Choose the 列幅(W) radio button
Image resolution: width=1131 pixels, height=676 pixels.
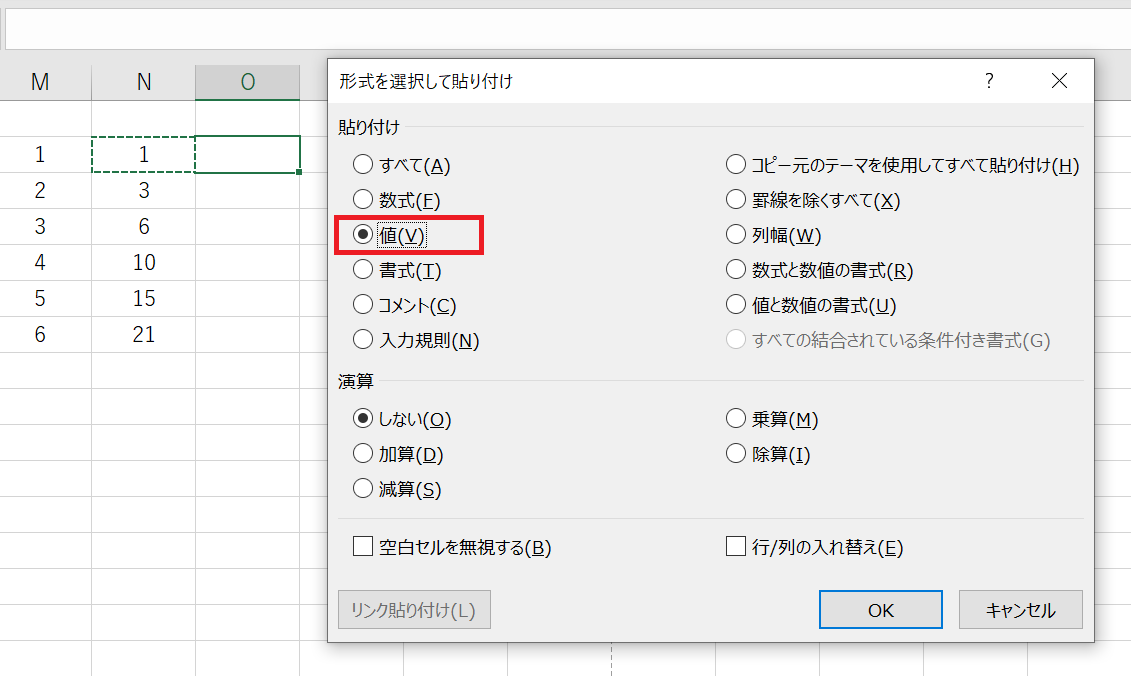pos(736,235)
